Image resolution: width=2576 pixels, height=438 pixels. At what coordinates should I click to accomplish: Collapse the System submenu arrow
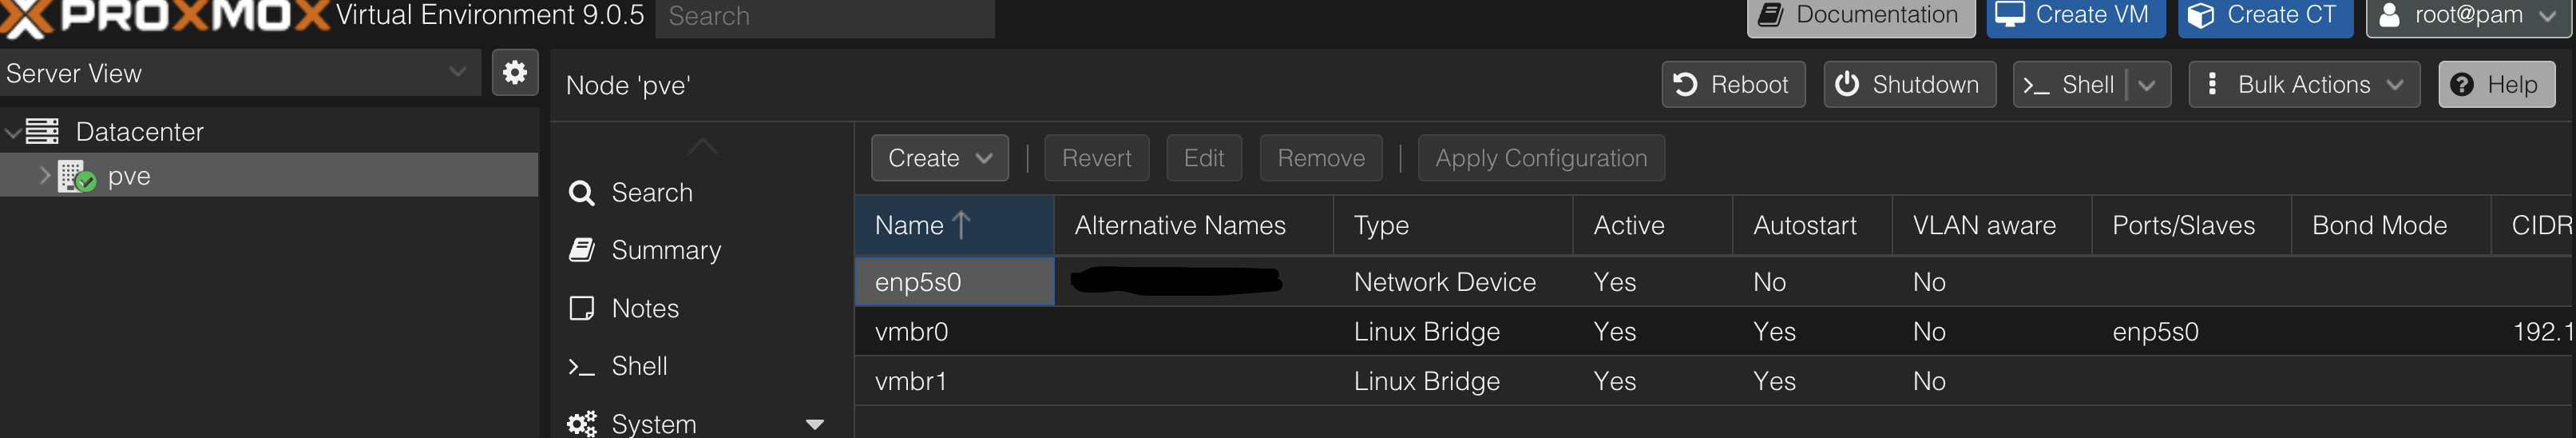[814, 424]
